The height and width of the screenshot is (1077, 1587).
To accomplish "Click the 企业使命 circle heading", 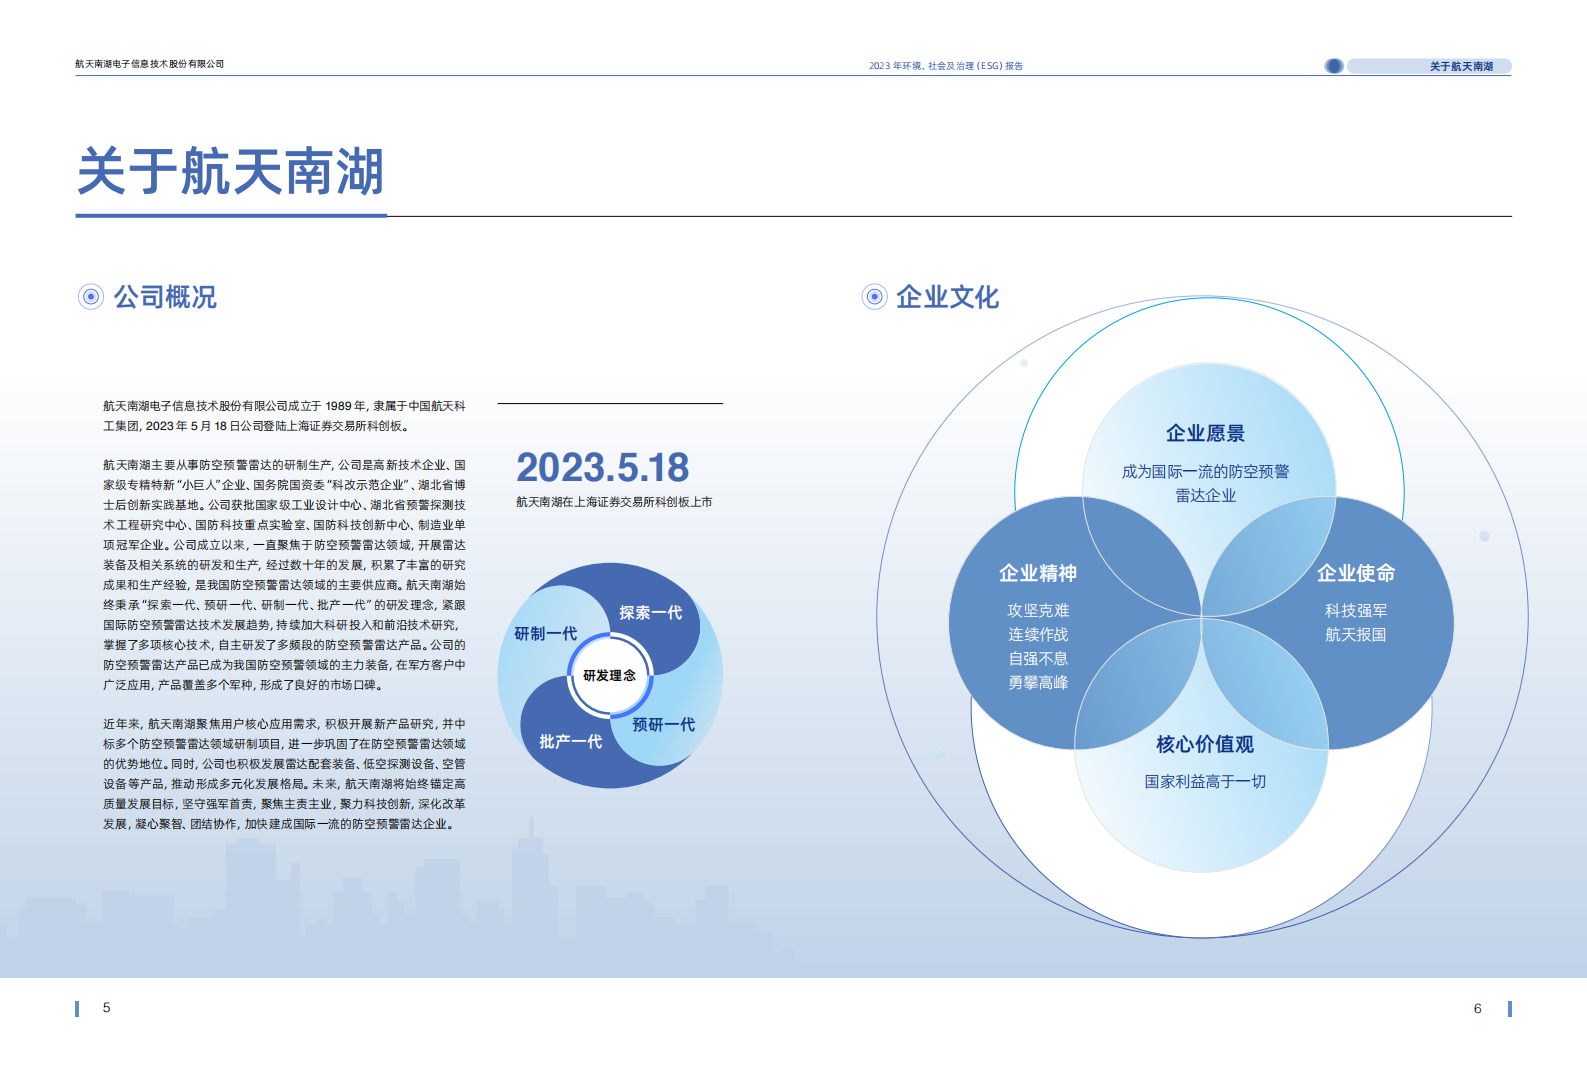I will (1355, 574).
